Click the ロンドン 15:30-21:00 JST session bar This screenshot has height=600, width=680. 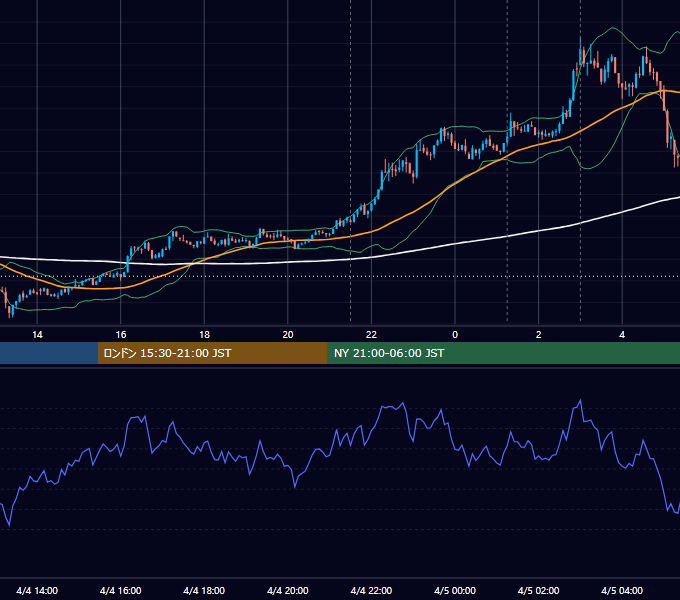pos(212,353)
